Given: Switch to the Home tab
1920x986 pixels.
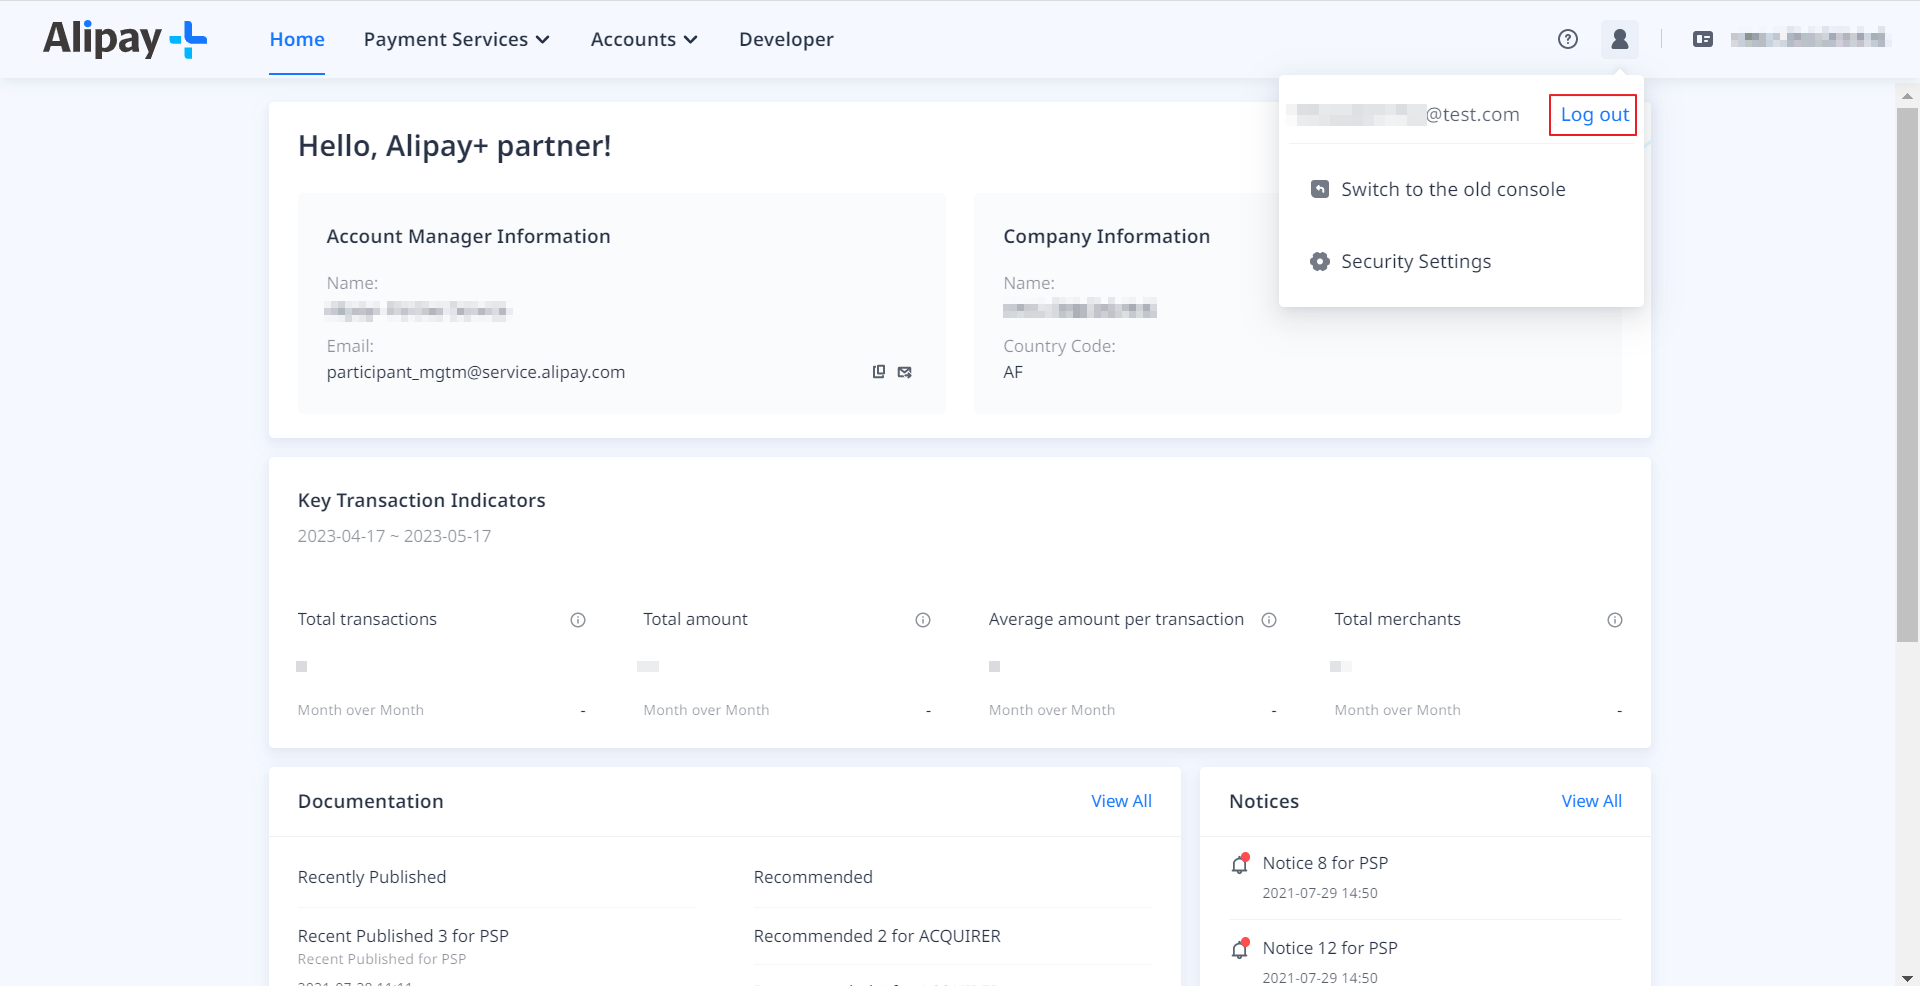Looking at the screenshot, I should [296, 39].
